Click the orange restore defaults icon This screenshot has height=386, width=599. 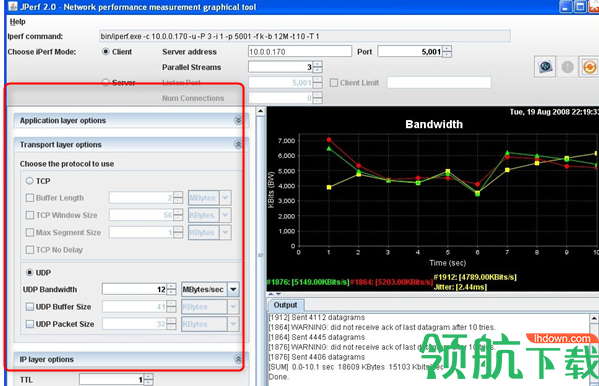point(589,67)
